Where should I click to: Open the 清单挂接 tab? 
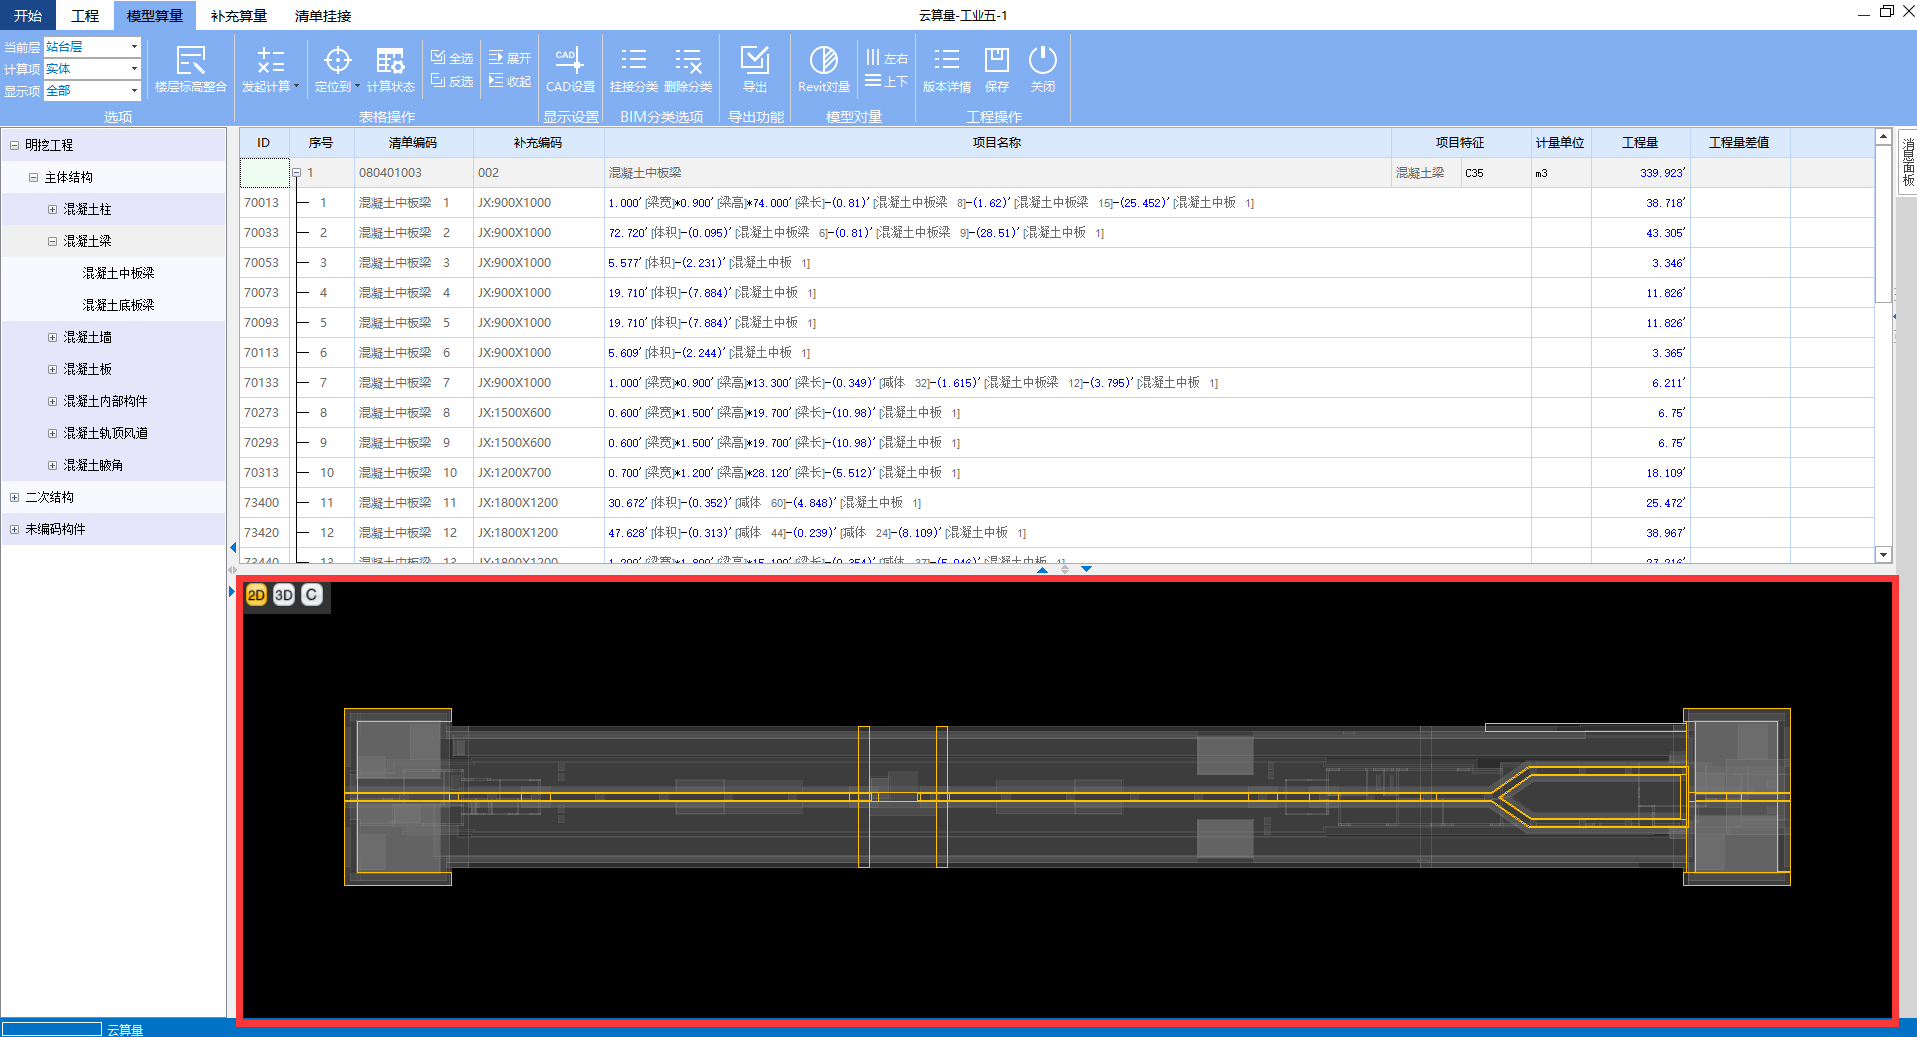pos(322,16)
